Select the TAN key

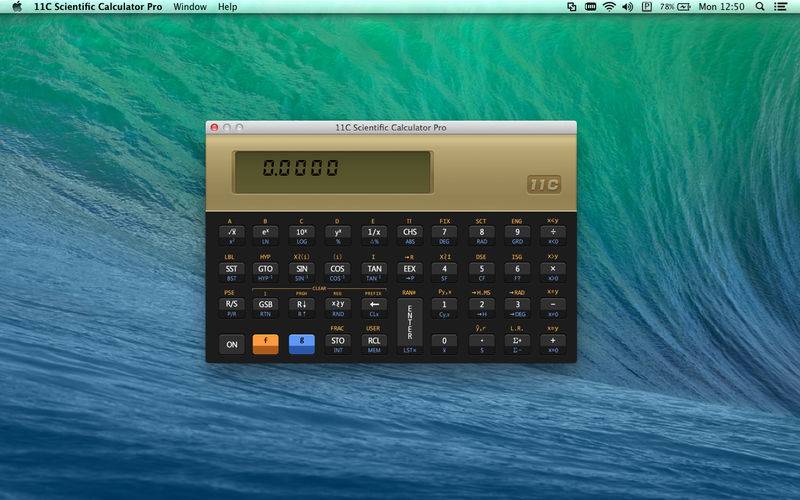[x=374, y=272]
